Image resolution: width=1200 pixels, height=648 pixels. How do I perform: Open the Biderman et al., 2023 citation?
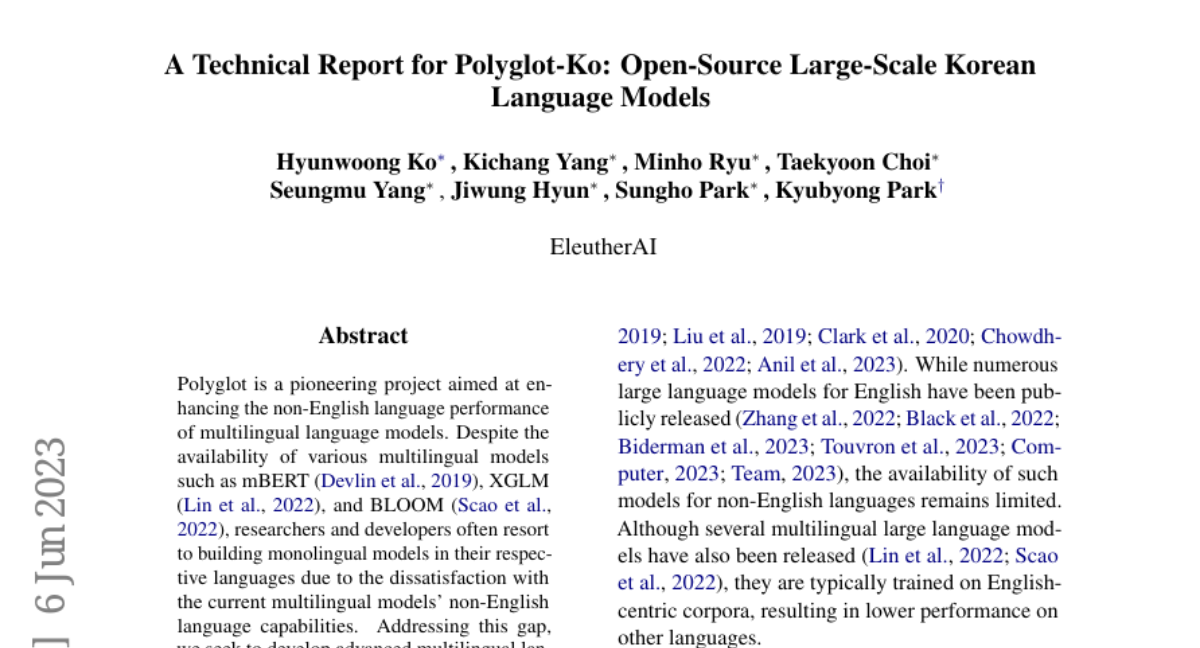pos(709,446)
